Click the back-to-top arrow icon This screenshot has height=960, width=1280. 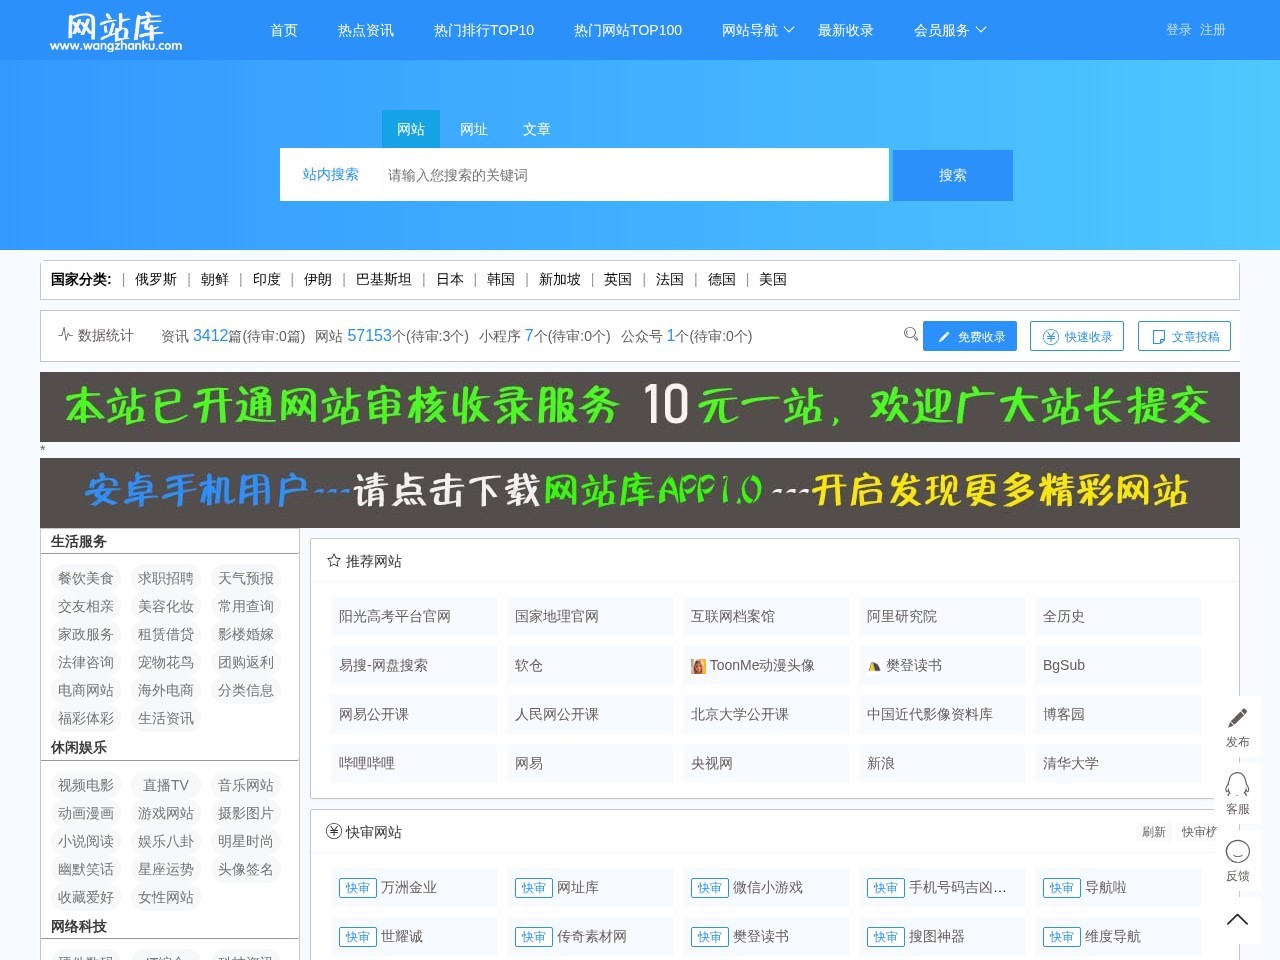[x=1237, y=919]
